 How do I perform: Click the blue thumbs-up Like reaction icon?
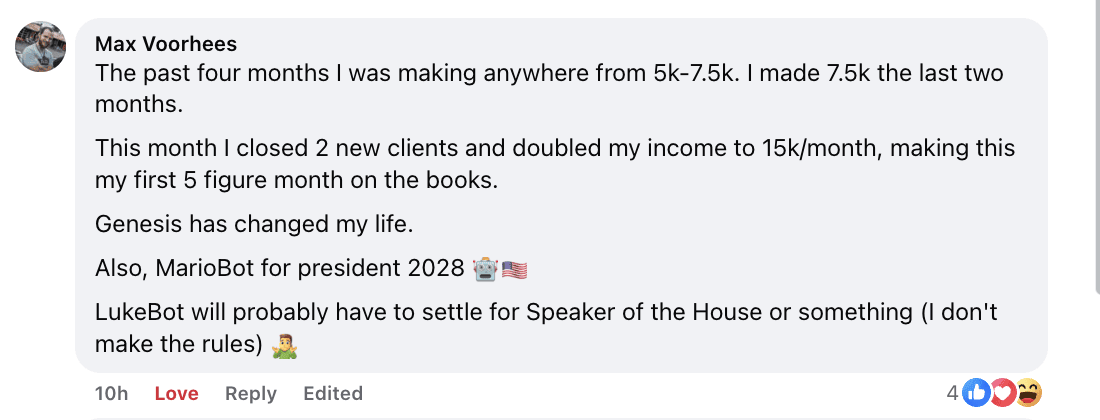[975, 394]
